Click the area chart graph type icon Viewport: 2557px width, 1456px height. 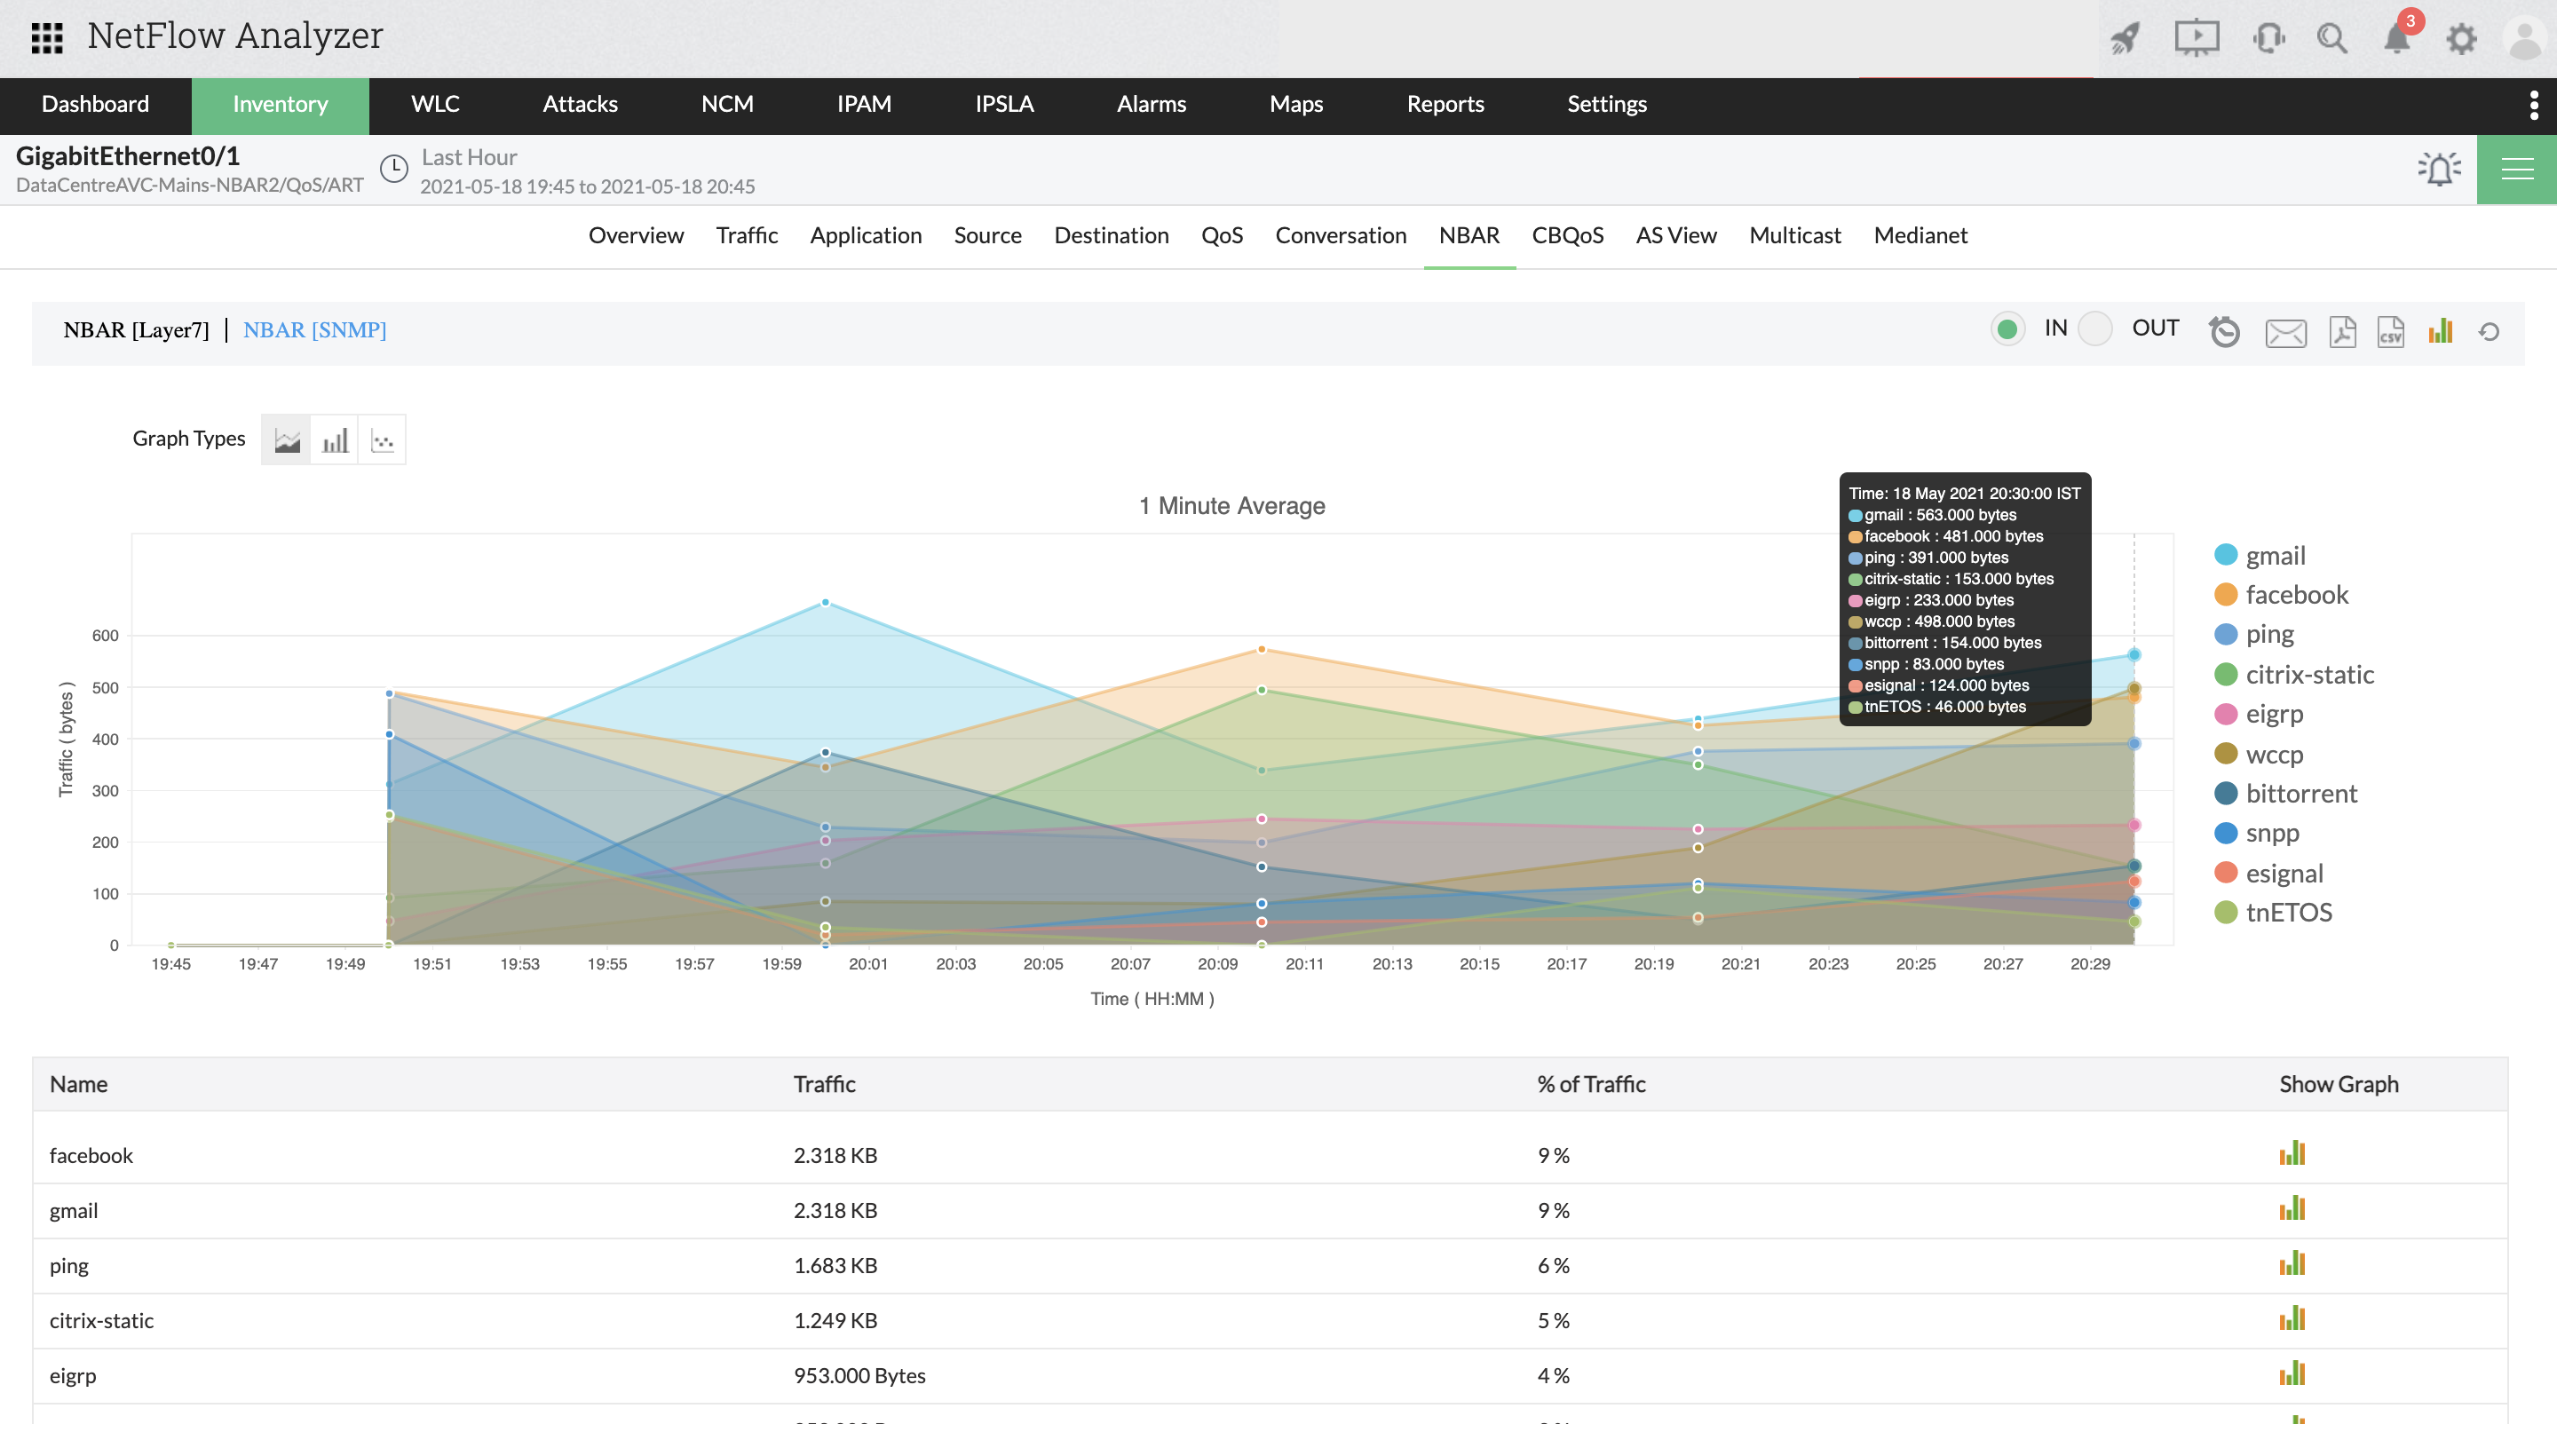[x=286, y=439]
